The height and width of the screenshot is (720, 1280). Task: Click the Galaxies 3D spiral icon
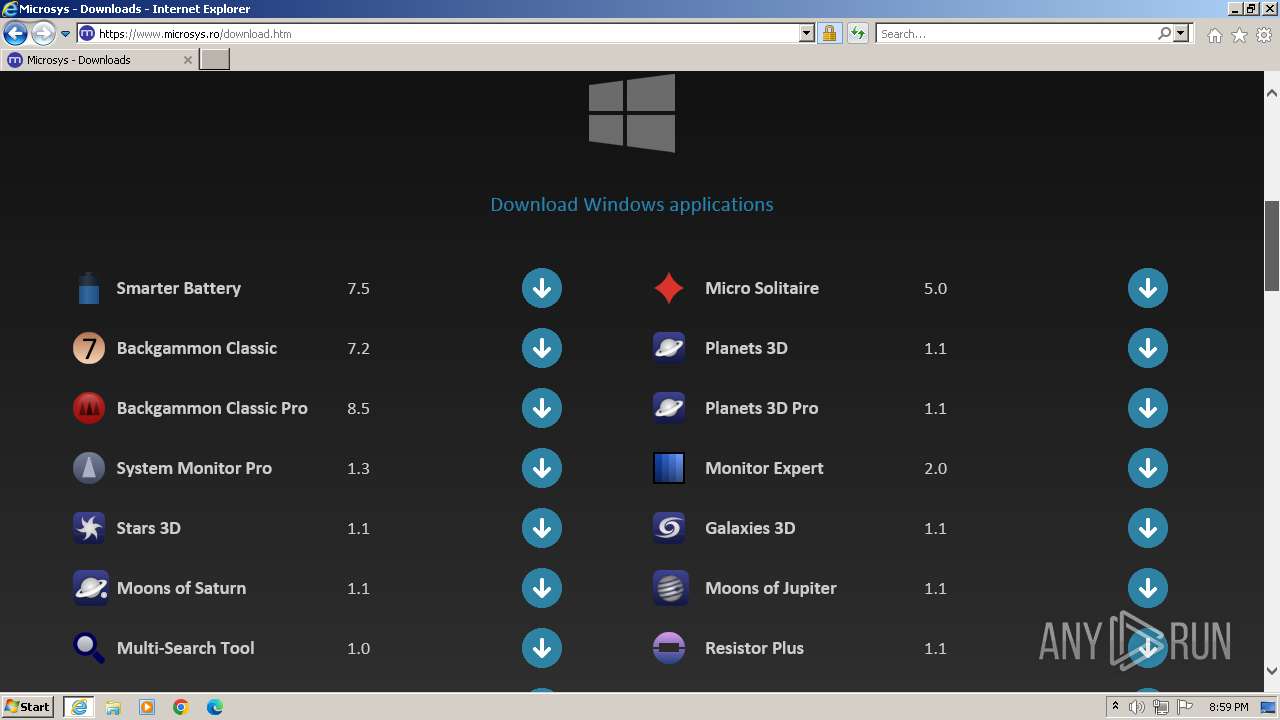668,528
